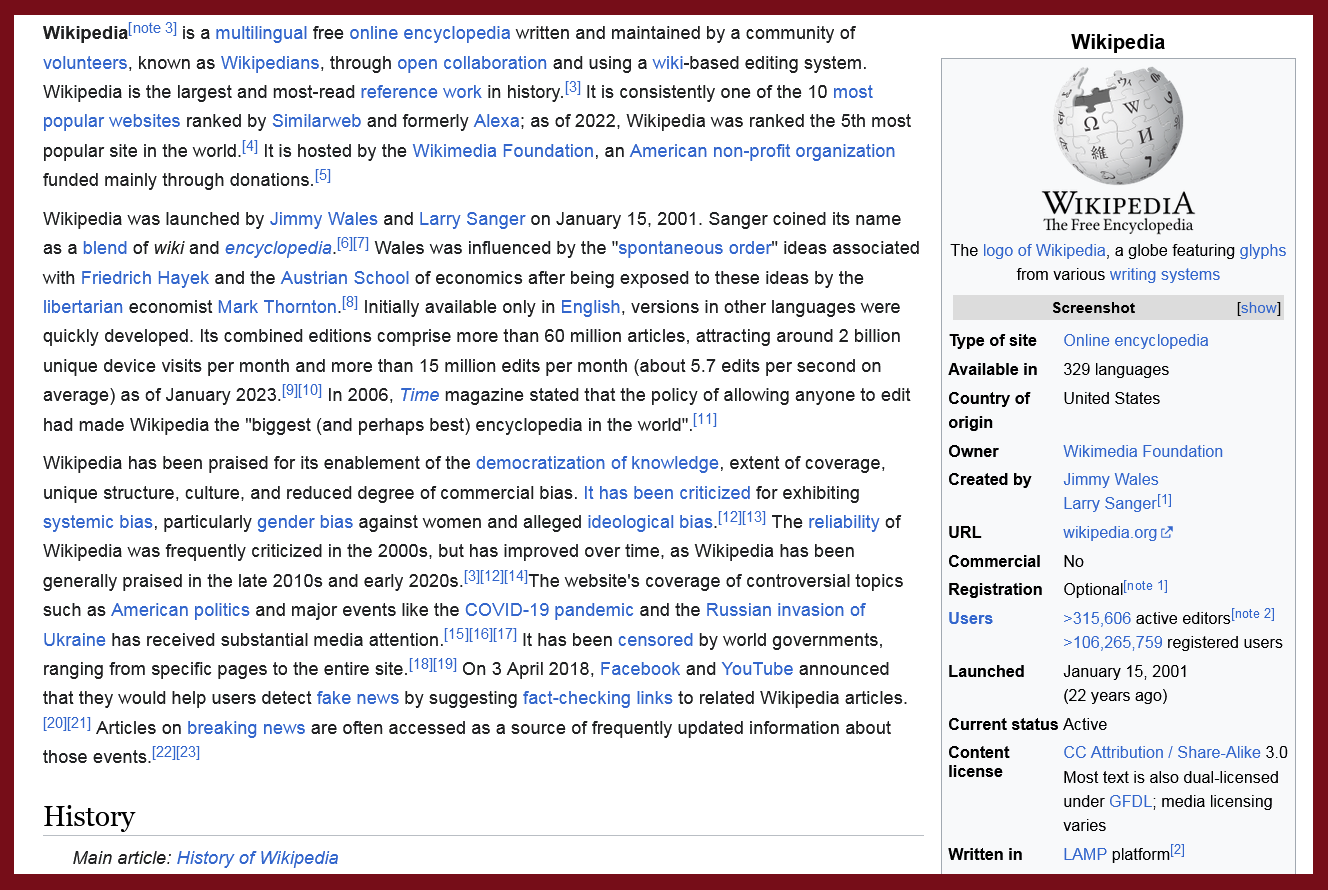Follow the blend link
The height and width of the screenshot is (890, 1328).
(105, 248)
